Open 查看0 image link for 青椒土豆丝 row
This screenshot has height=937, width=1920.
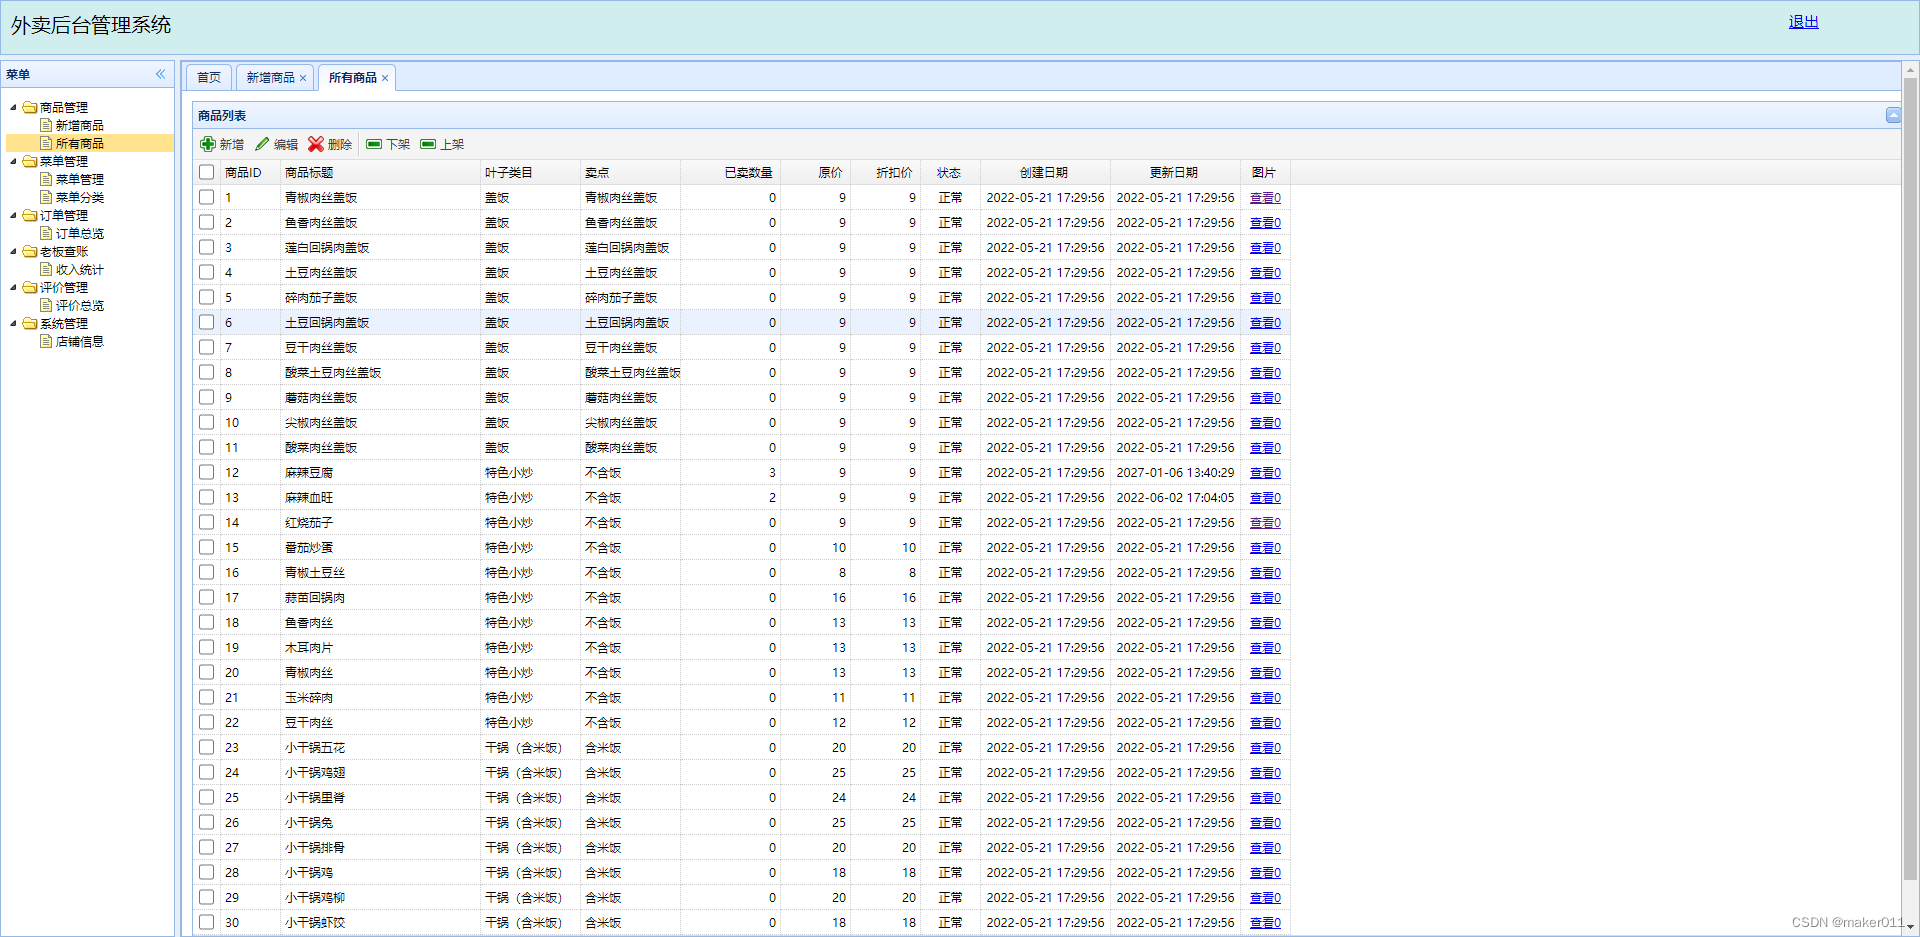coord(1265,573)
